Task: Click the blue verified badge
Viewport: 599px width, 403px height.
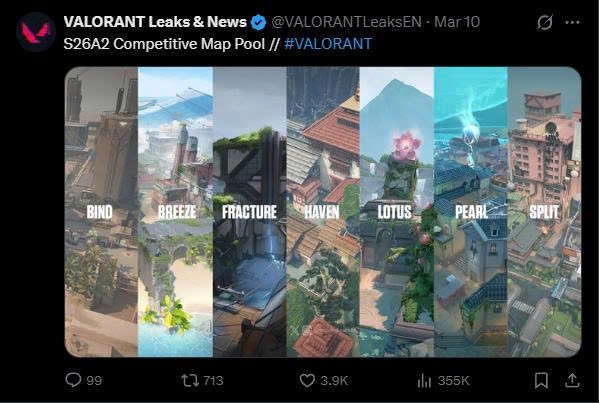Action: click(259, 22)
